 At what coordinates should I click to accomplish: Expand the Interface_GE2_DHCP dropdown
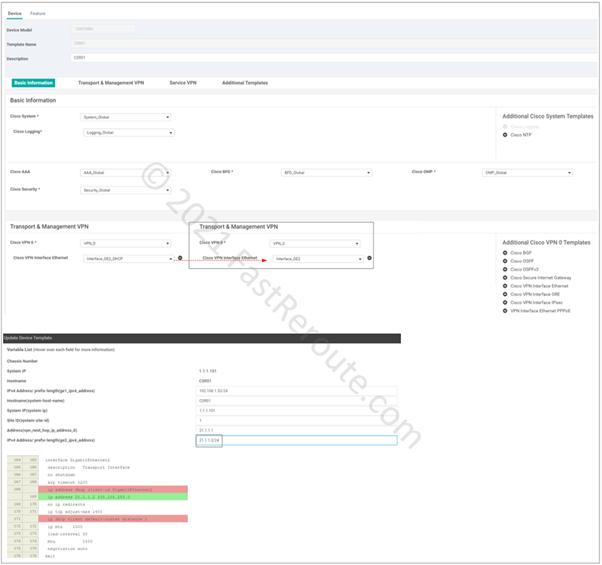point(129,259)
